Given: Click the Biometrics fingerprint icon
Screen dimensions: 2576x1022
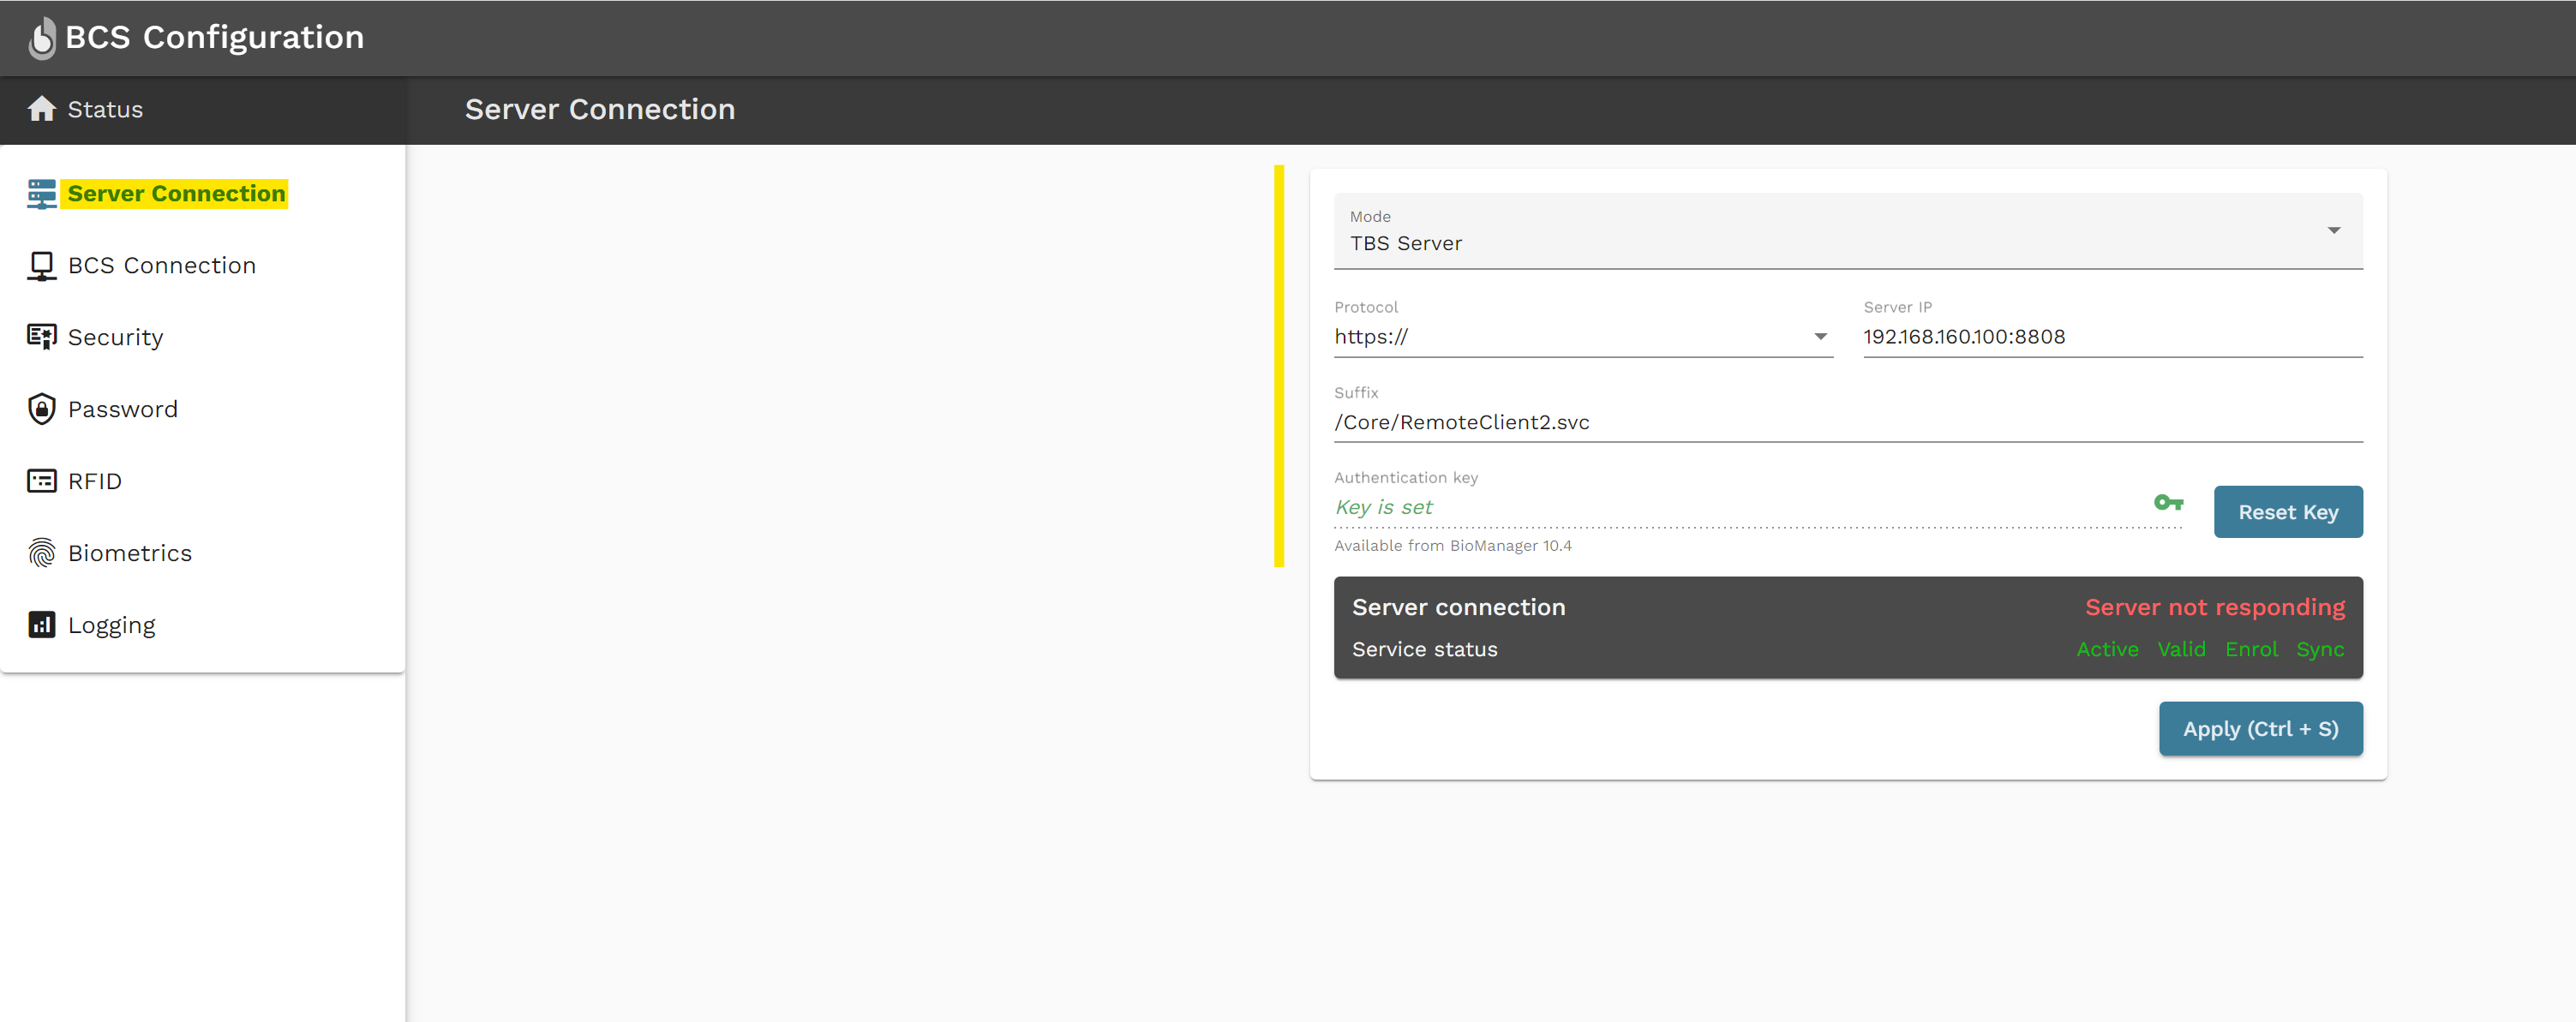Looking at the screenshot, I should click(42, 553).
